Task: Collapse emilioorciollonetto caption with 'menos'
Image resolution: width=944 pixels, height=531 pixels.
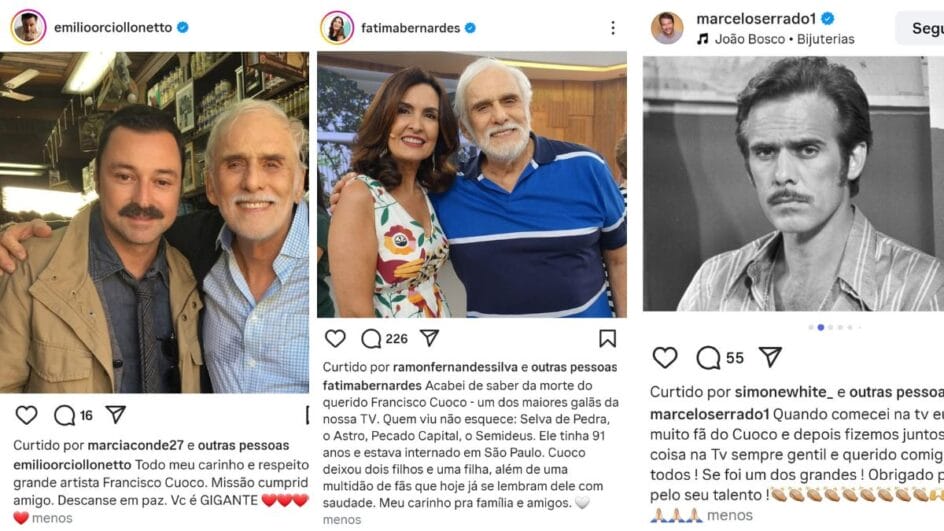Action: click(52, 518)
